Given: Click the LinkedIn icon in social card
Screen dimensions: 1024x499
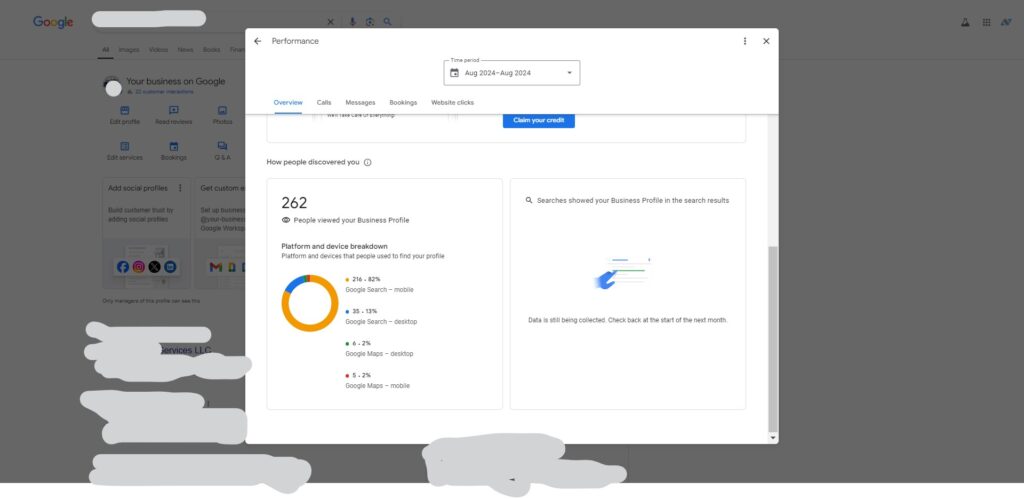Looking at the screenshot, I should 170,266.
